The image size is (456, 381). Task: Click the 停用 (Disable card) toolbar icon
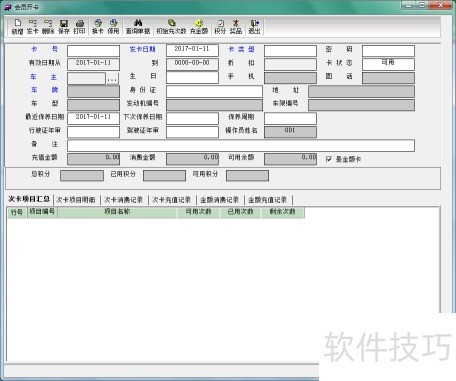(x=113, y=27)
